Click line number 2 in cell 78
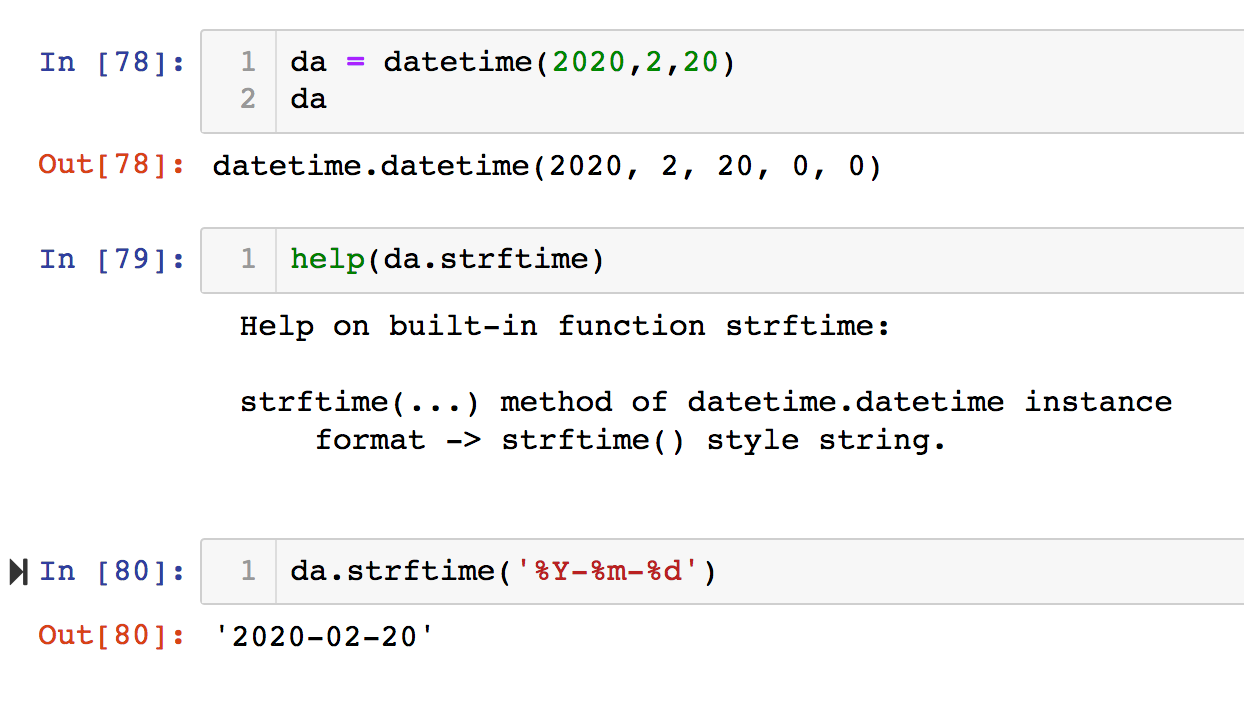 pos(248,99)
